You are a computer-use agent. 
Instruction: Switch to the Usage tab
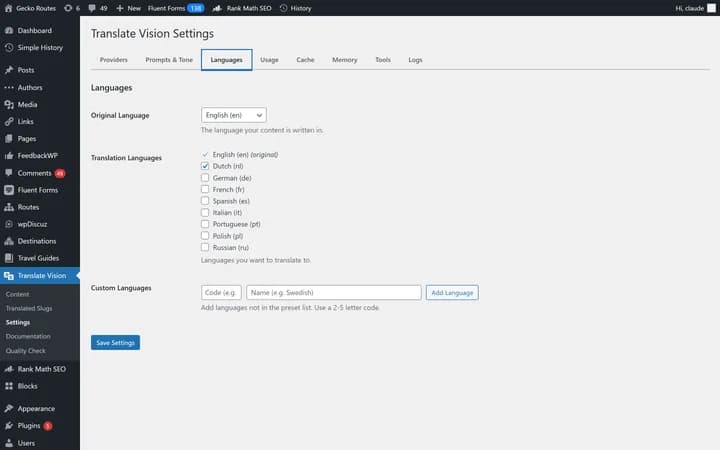269,60
